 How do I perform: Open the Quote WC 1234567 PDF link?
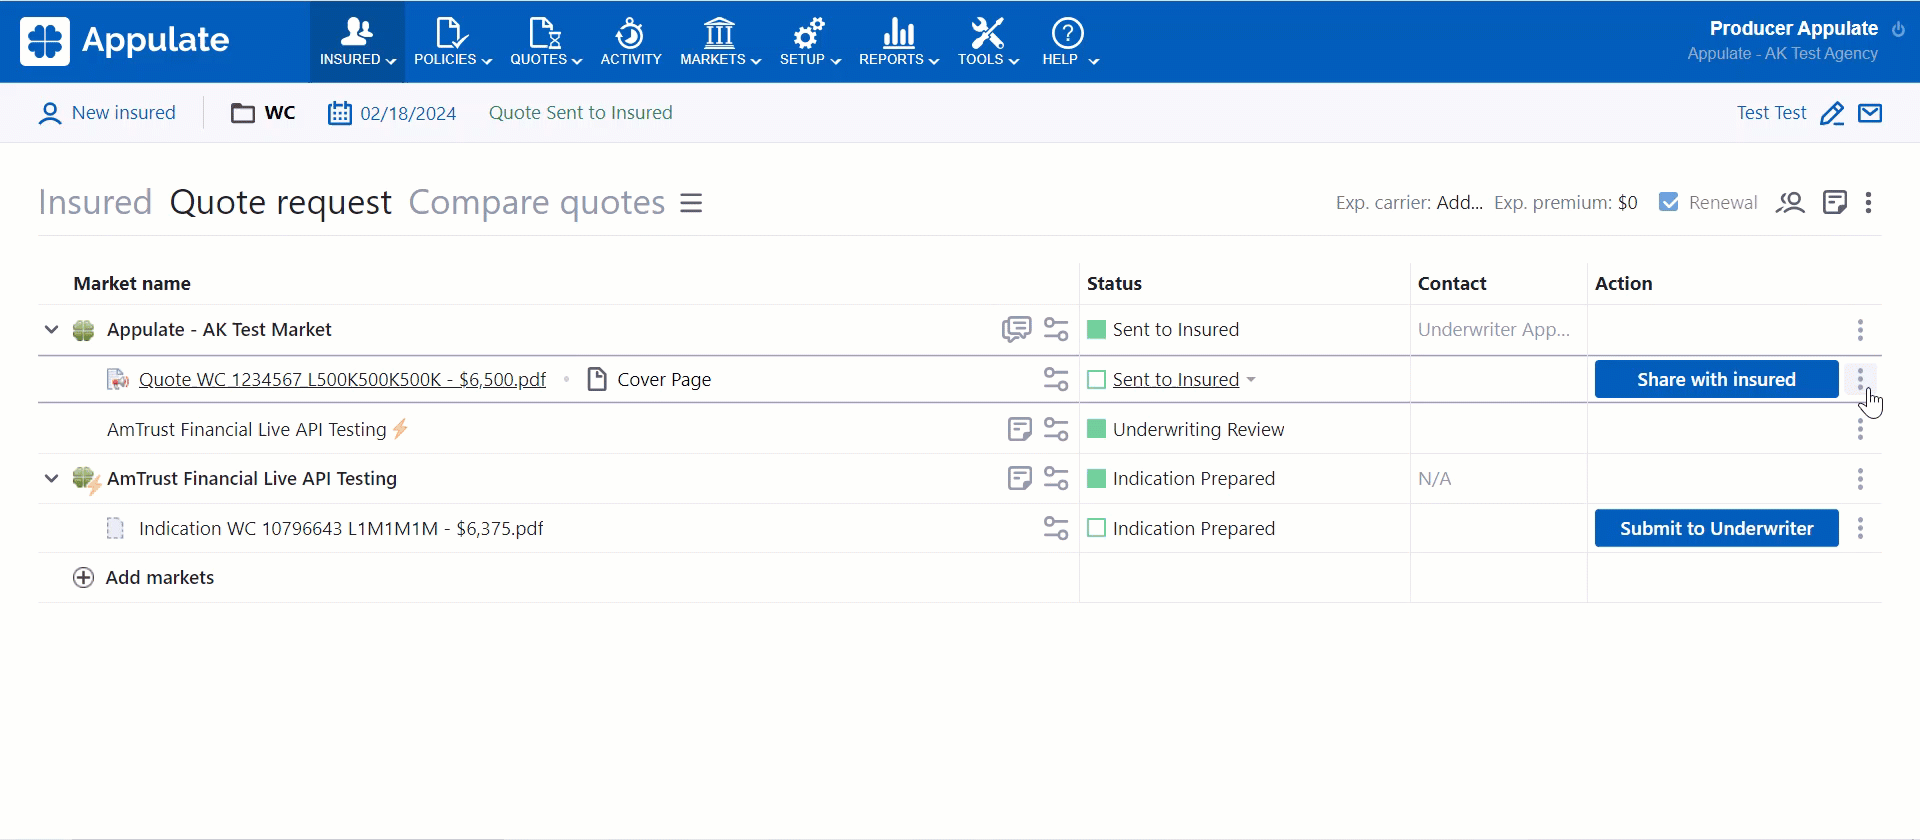342,380
